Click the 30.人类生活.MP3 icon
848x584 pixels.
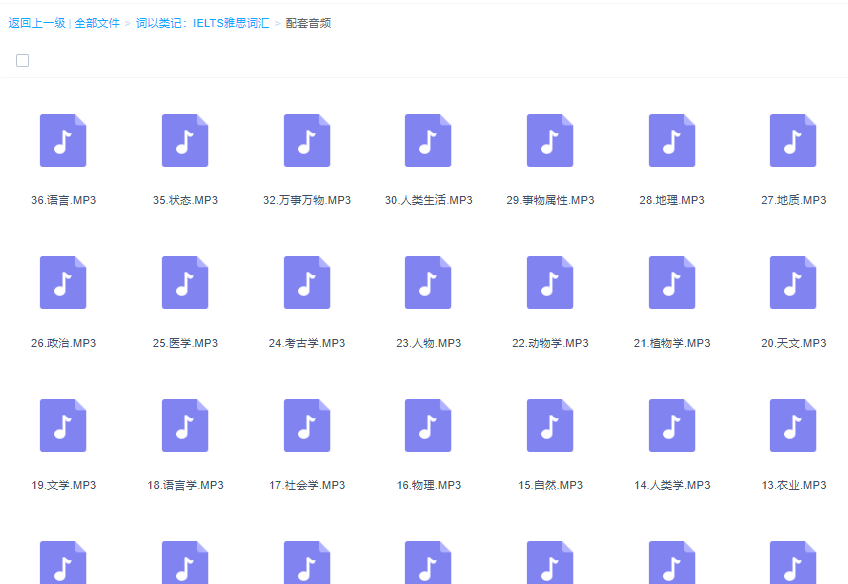pos(427,140)
